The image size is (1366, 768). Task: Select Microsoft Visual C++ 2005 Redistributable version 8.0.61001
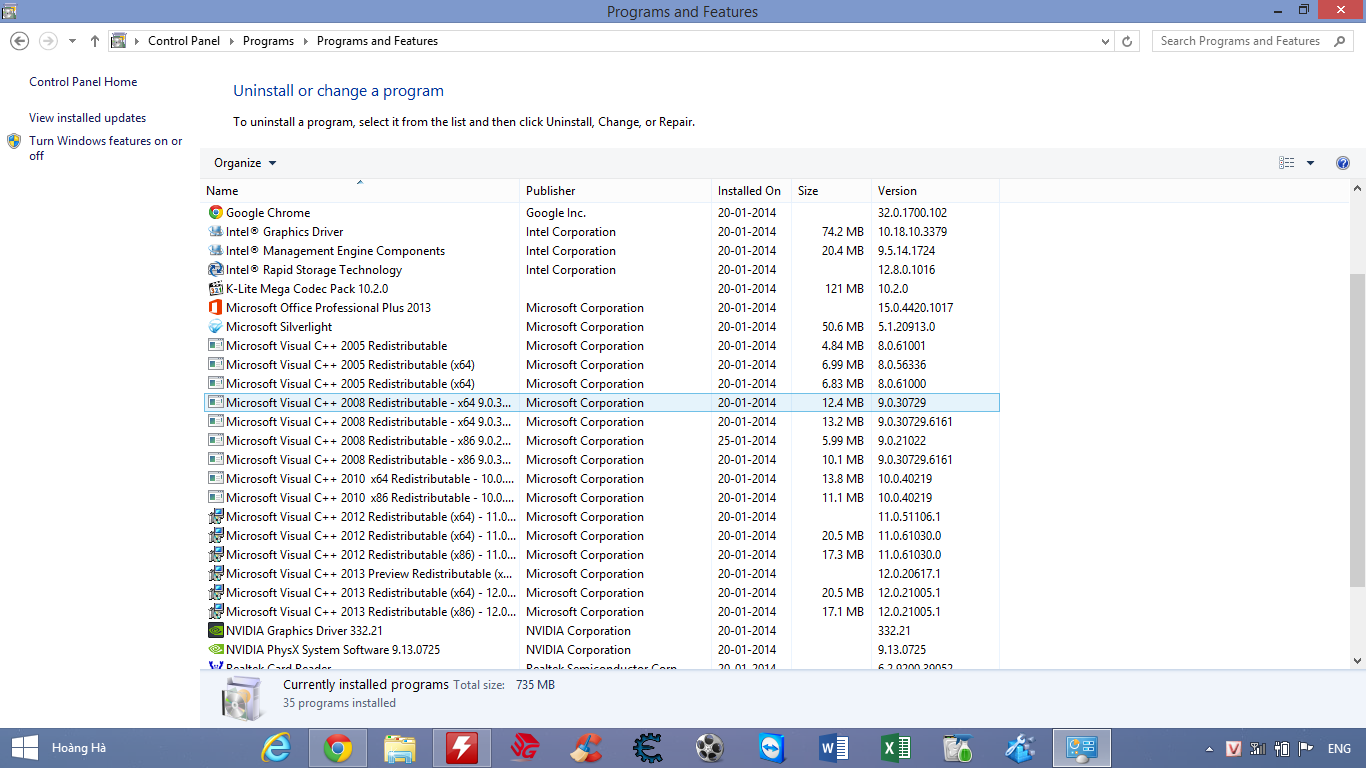(601, 345)
